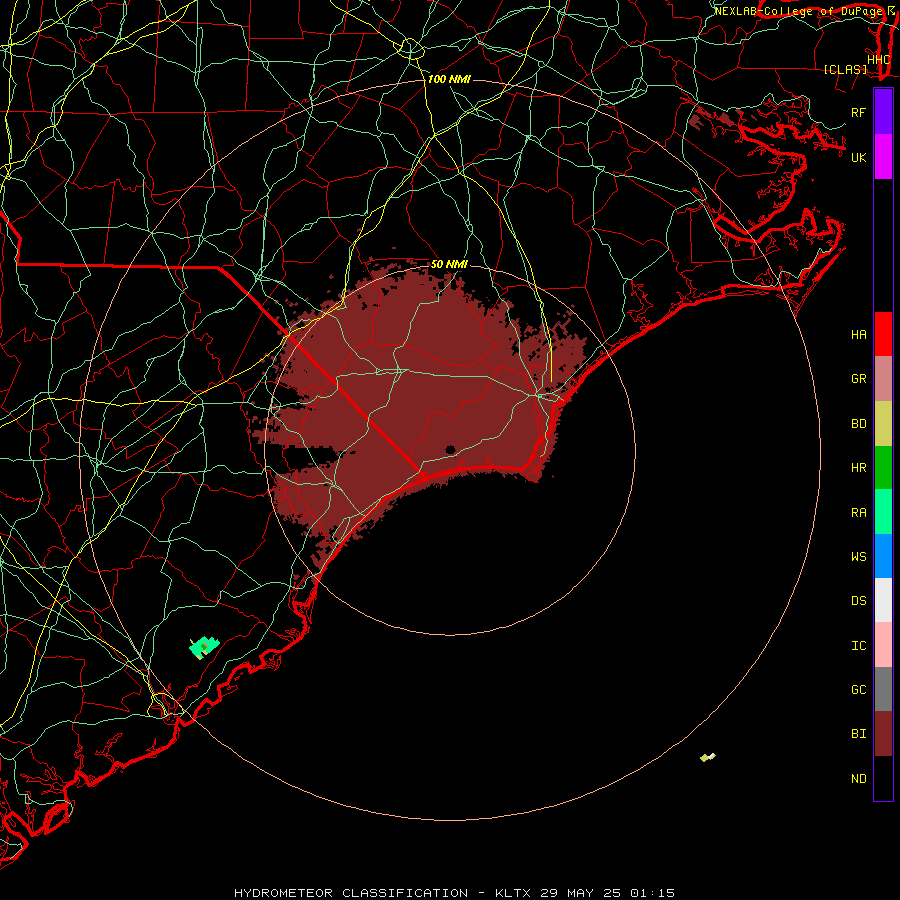The height and width of the screenshot is (900, 900).
Task: Click the GC legend label
Action: click(x=859, y=690)
